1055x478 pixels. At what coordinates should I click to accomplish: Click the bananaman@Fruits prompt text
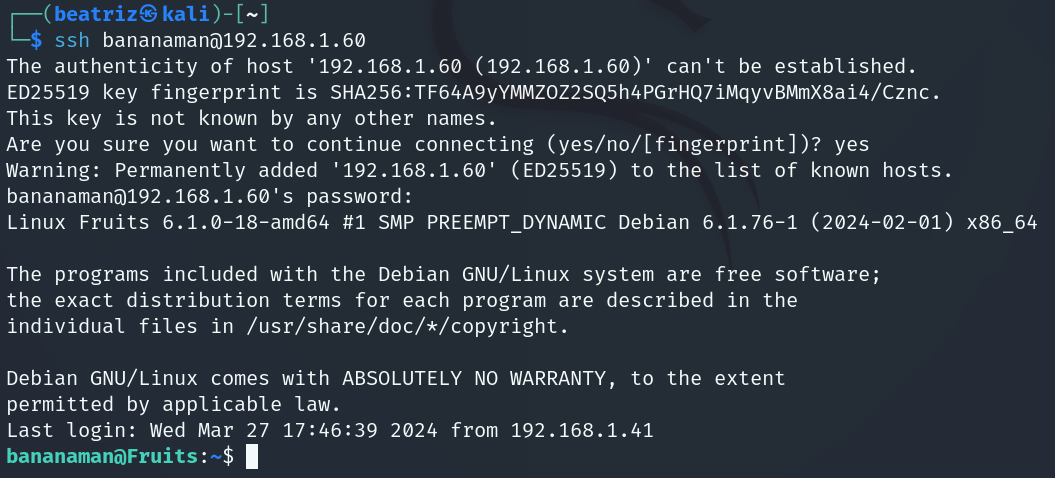[102, 456]
